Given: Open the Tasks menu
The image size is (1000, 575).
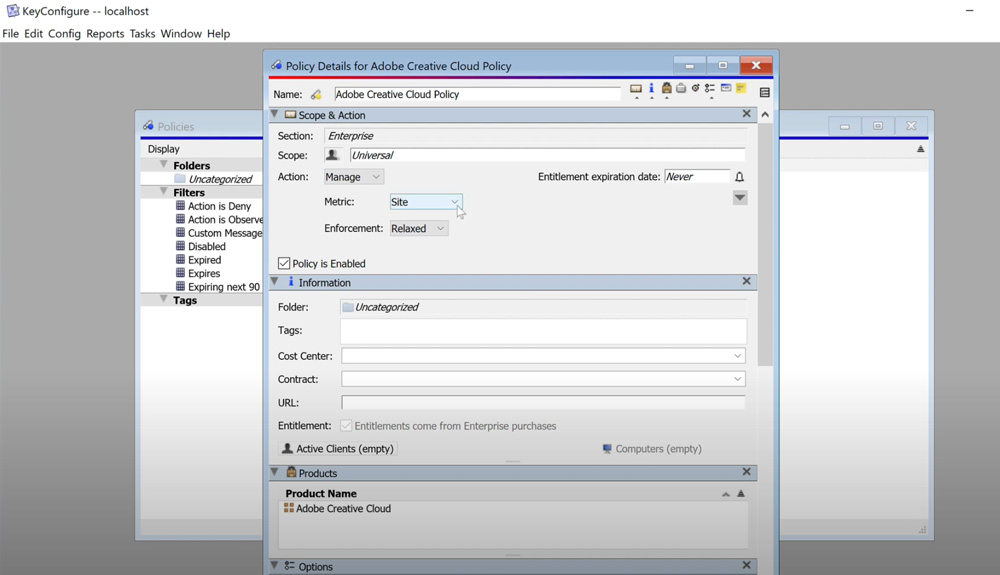Looking at the screenshot, I should coord(142,34).
